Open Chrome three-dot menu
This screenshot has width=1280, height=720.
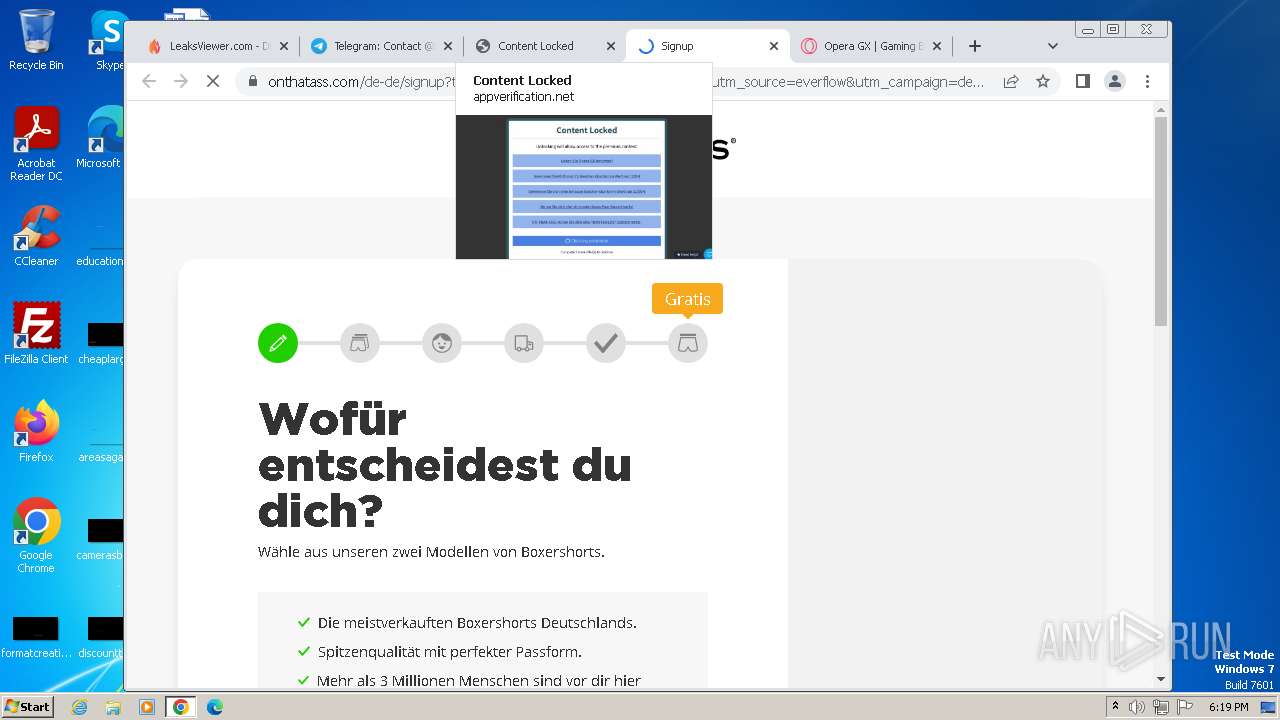tap(1147, 81)
